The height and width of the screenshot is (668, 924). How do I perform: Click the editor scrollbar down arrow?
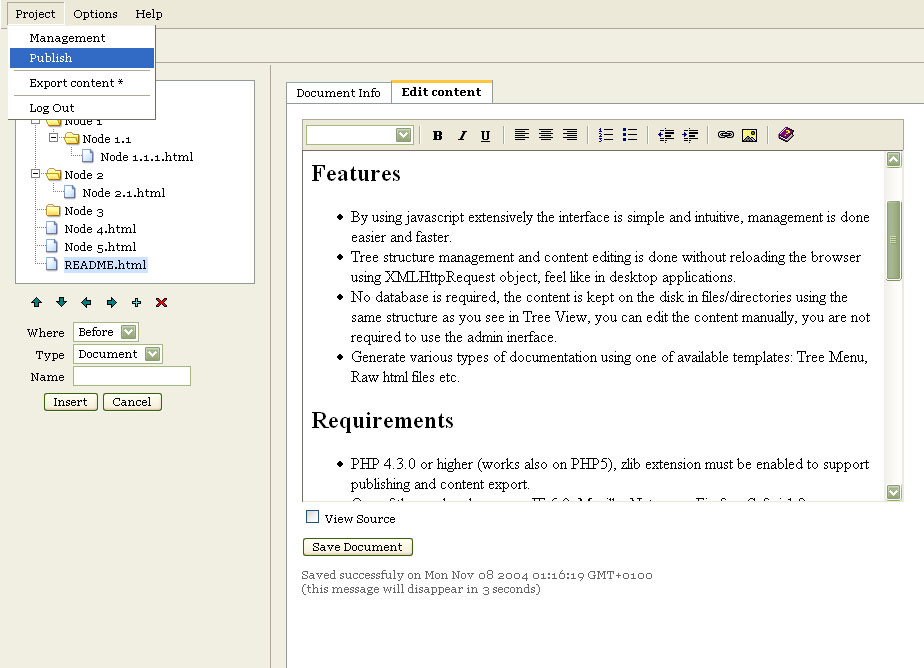point(894,492)
